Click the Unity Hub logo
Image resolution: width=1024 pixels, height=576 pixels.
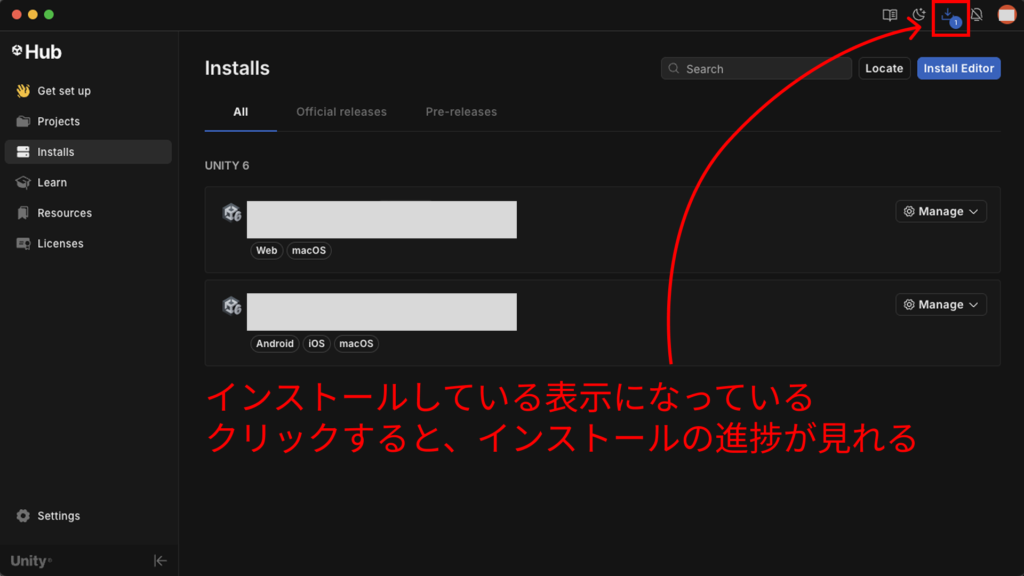(x=37, y=52)
